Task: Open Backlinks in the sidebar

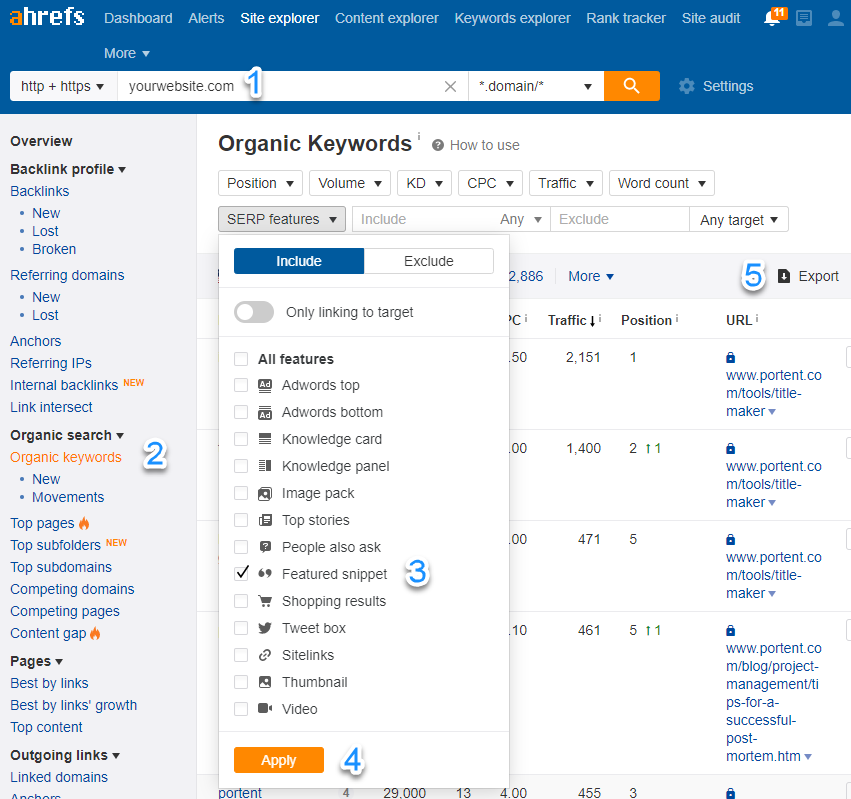Action: [40, 191]
